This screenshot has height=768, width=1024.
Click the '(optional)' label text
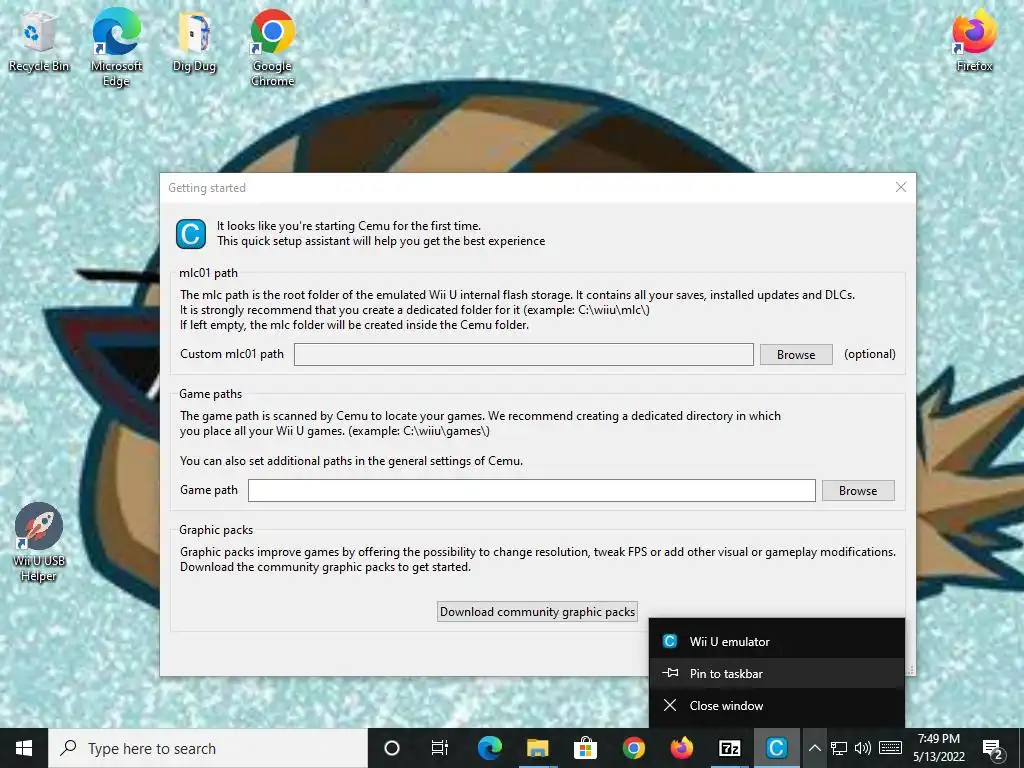coord(869,354)
